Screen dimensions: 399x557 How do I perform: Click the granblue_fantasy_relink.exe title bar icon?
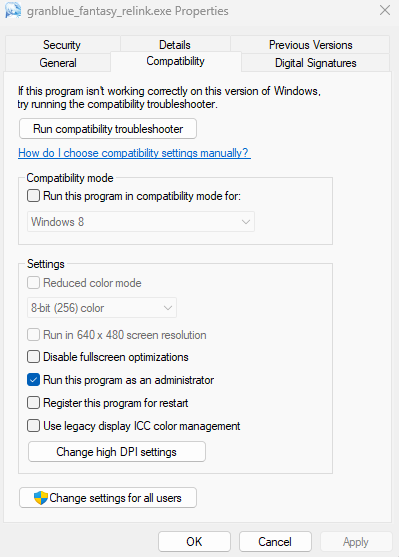pyautogui.click(x=13, y=10)
